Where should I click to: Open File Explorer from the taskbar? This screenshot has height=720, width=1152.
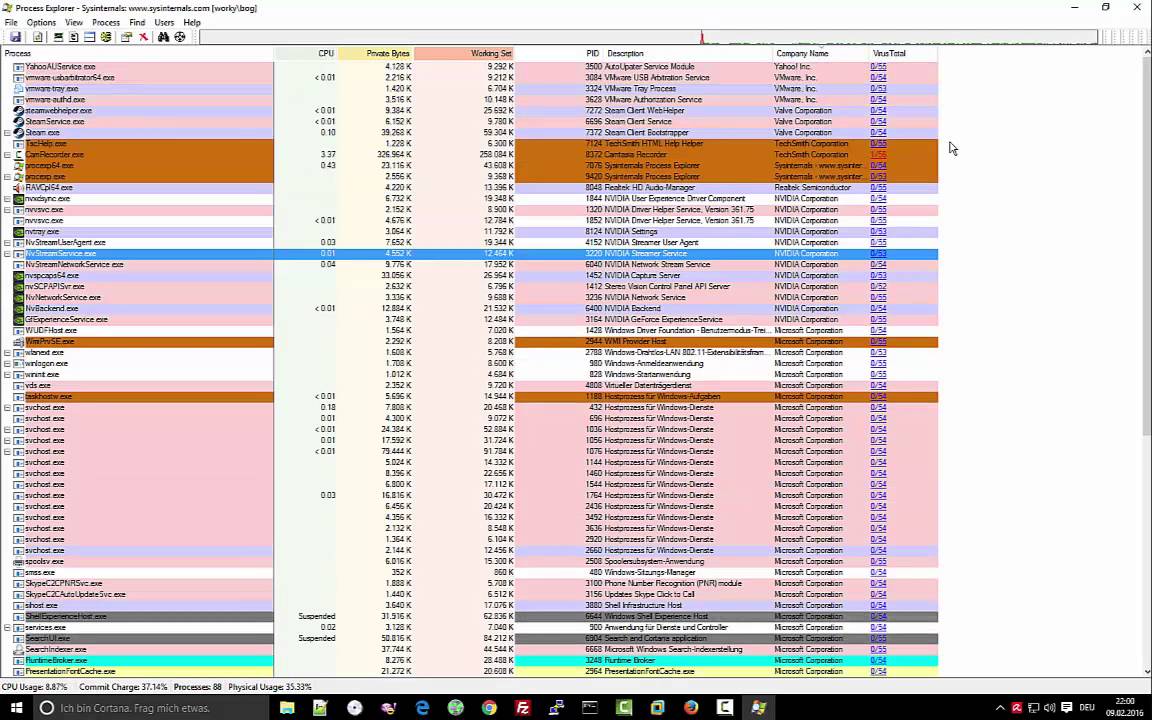(287, 708)
